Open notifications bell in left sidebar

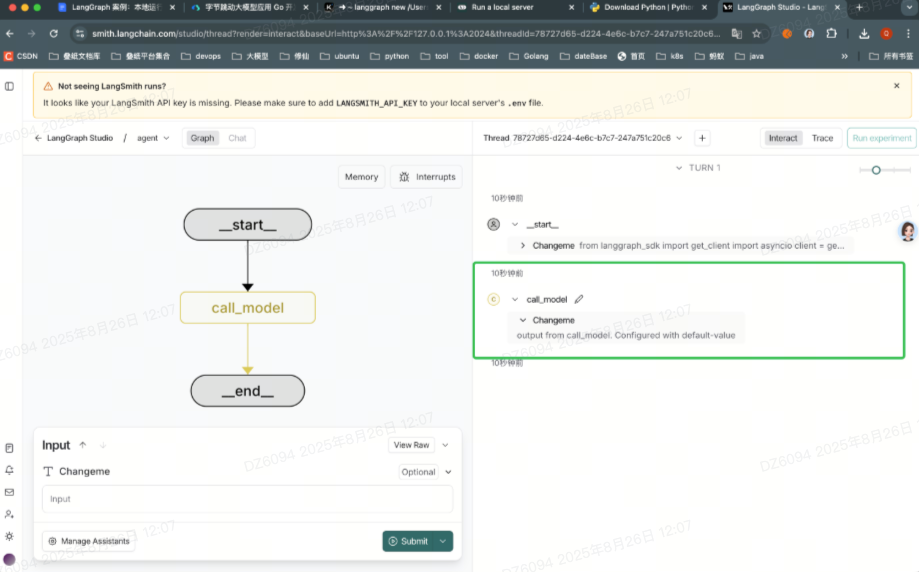(x=9, y=470)
